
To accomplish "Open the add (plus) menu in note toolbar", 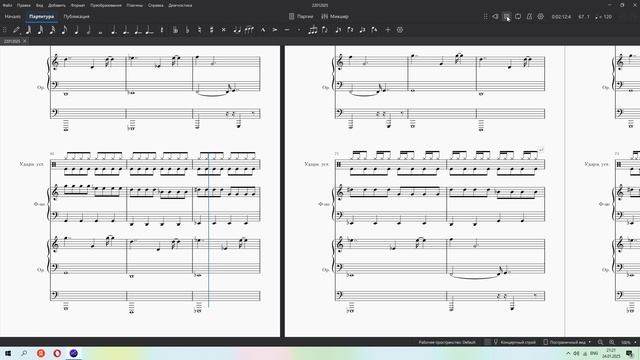I will 388,30.
